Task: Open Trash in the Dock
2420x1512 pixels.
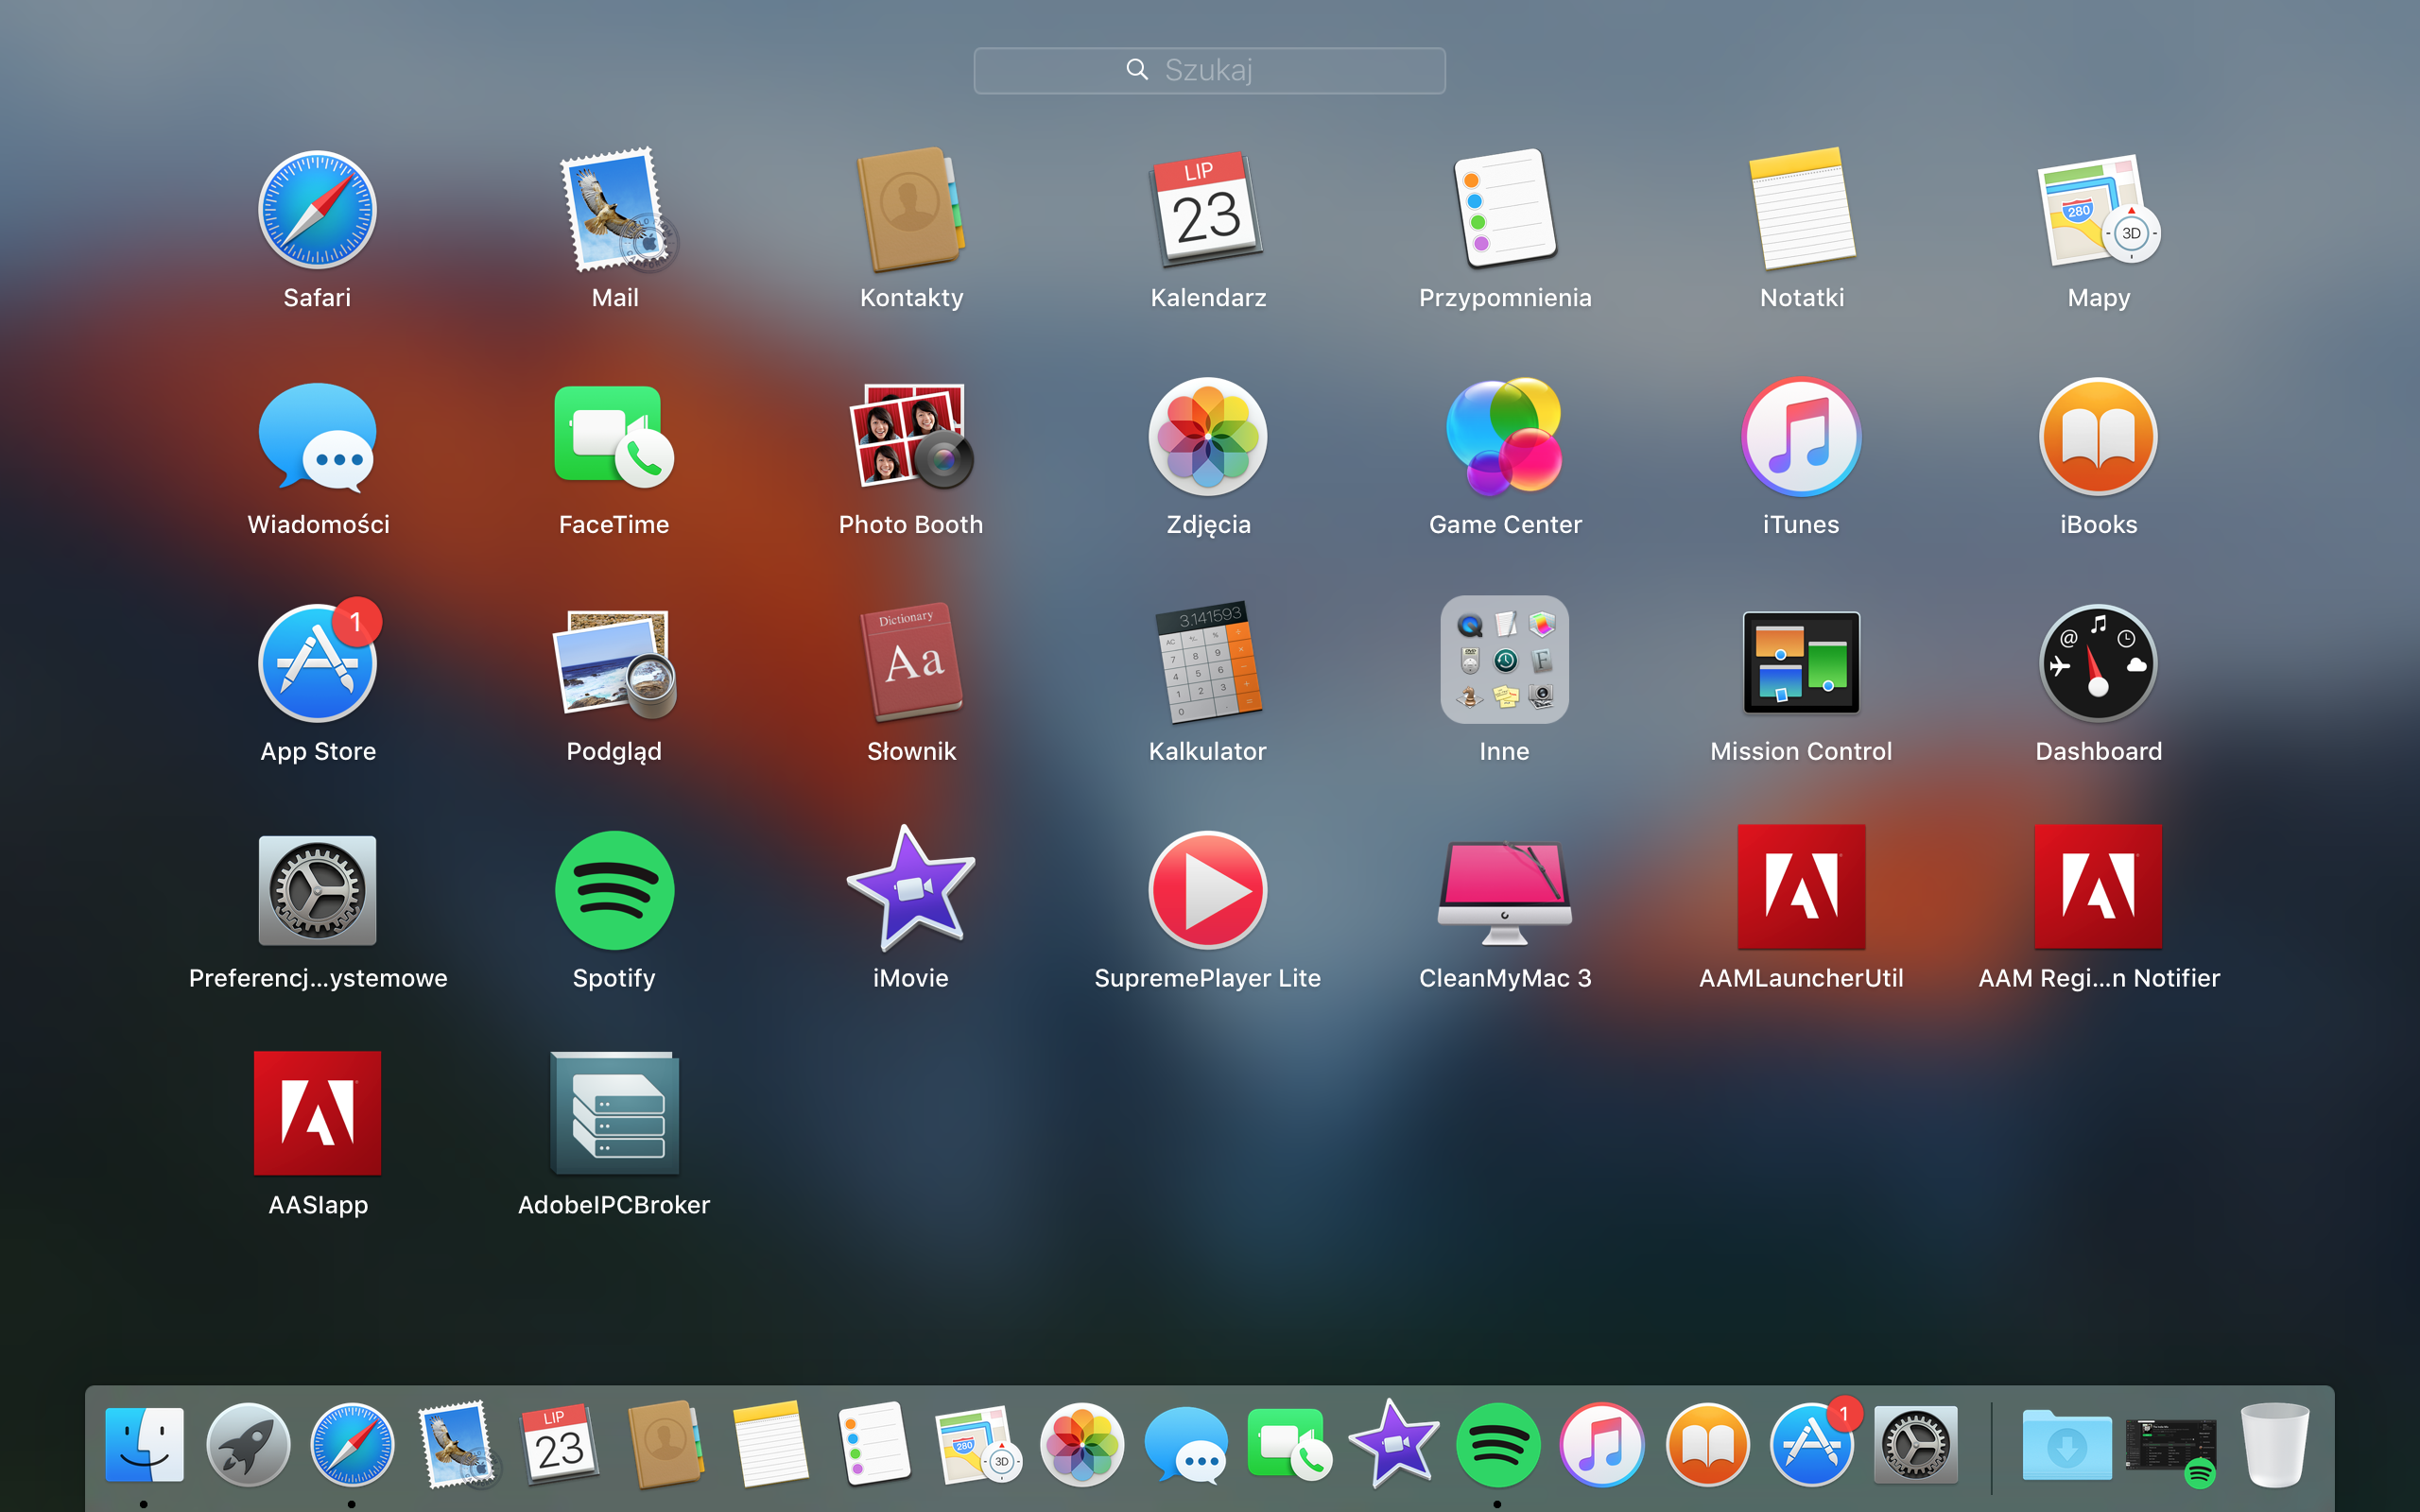Action: click(2275, 1444)
